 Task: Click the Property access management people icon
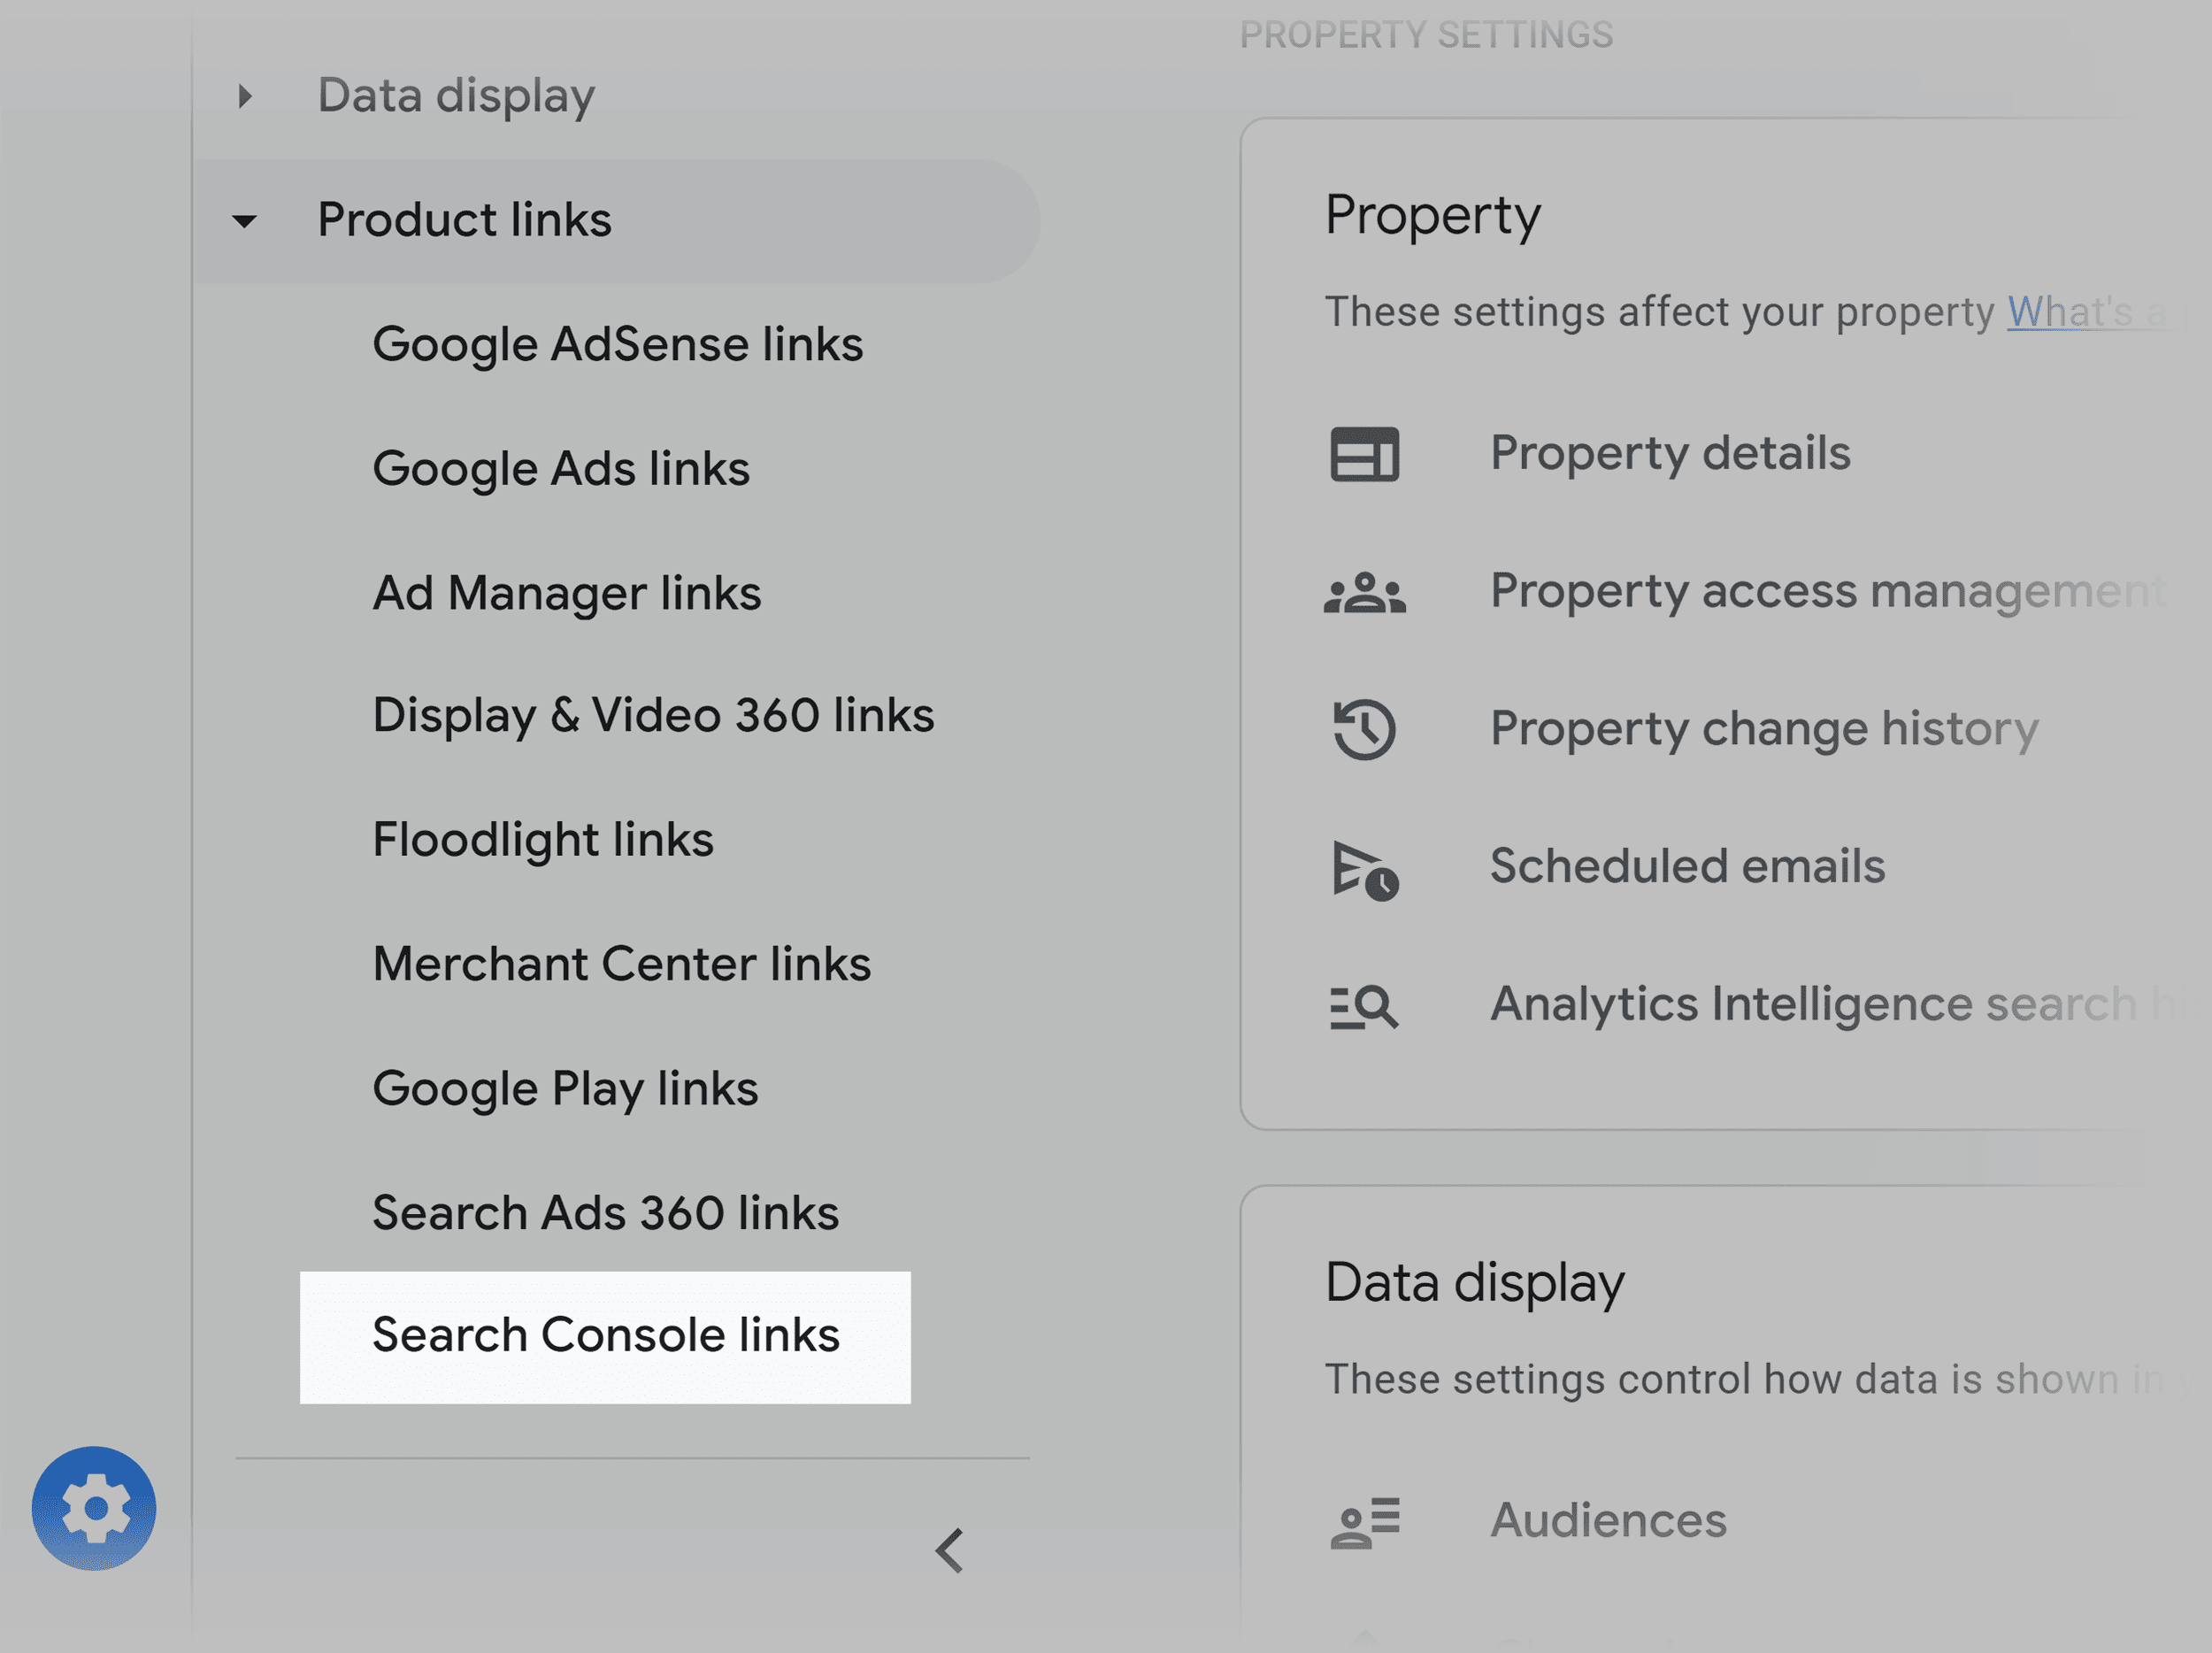1365,592
